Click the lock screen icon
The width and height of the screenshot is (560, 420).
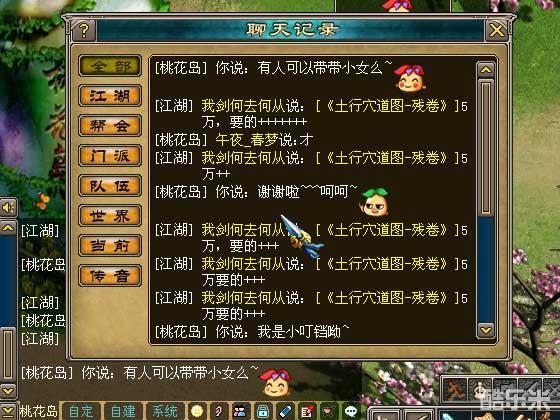coord(262,411)
